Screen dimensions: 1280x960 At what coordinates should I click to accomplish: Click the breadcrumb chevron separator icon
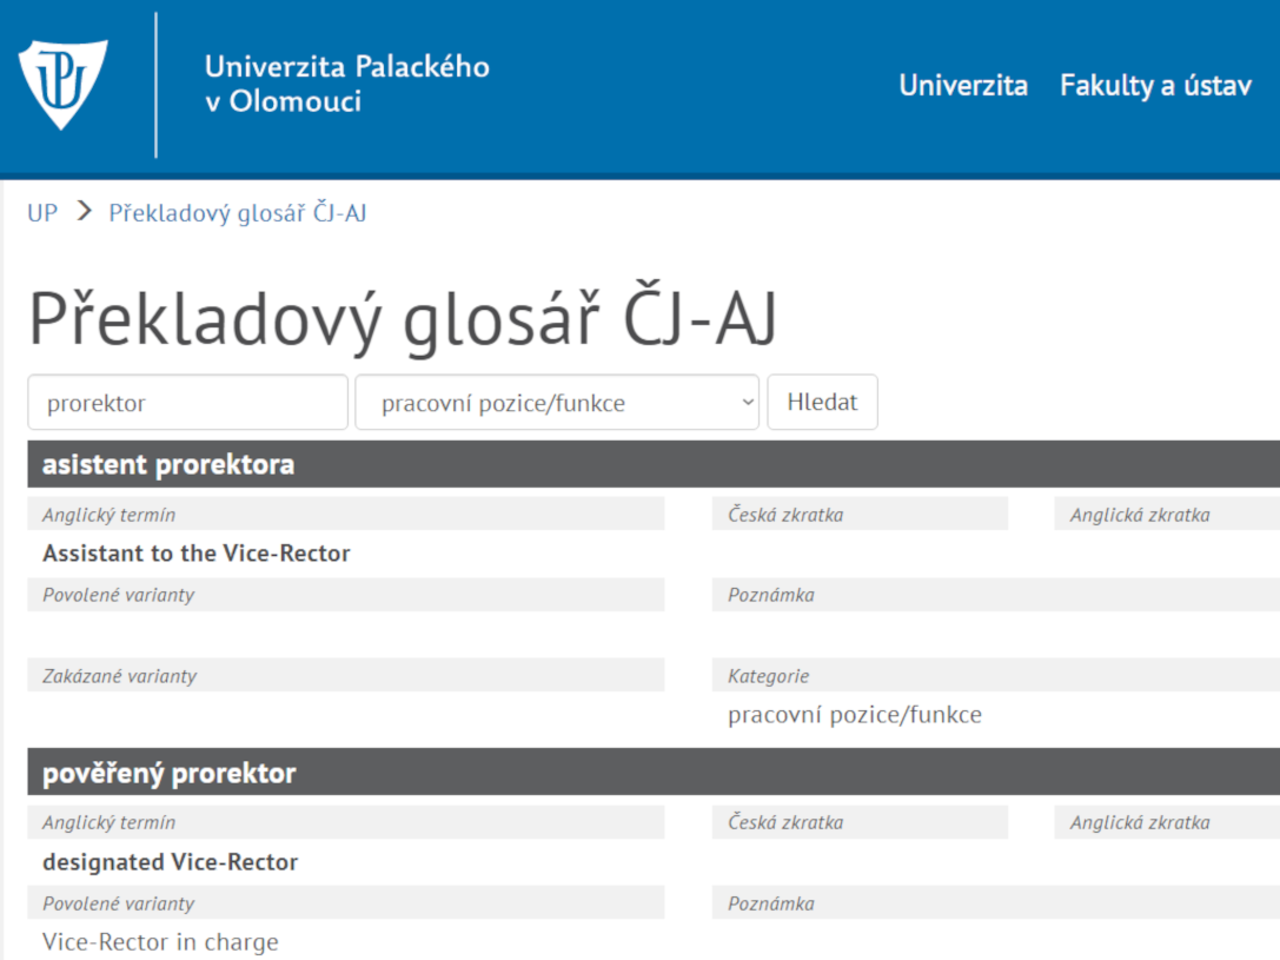tap(84, 212)
